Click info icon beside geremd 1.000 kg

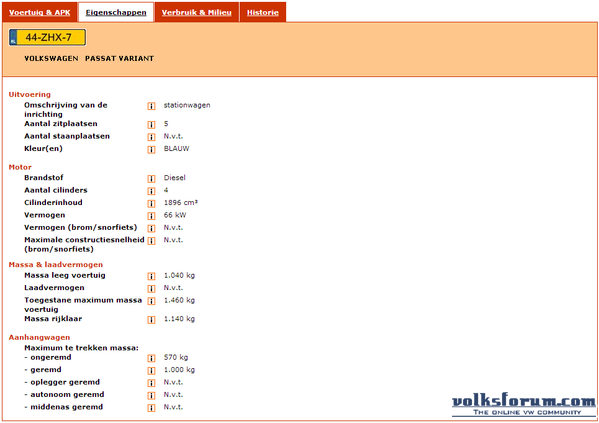pyautogui.click(x=151, y=371)
